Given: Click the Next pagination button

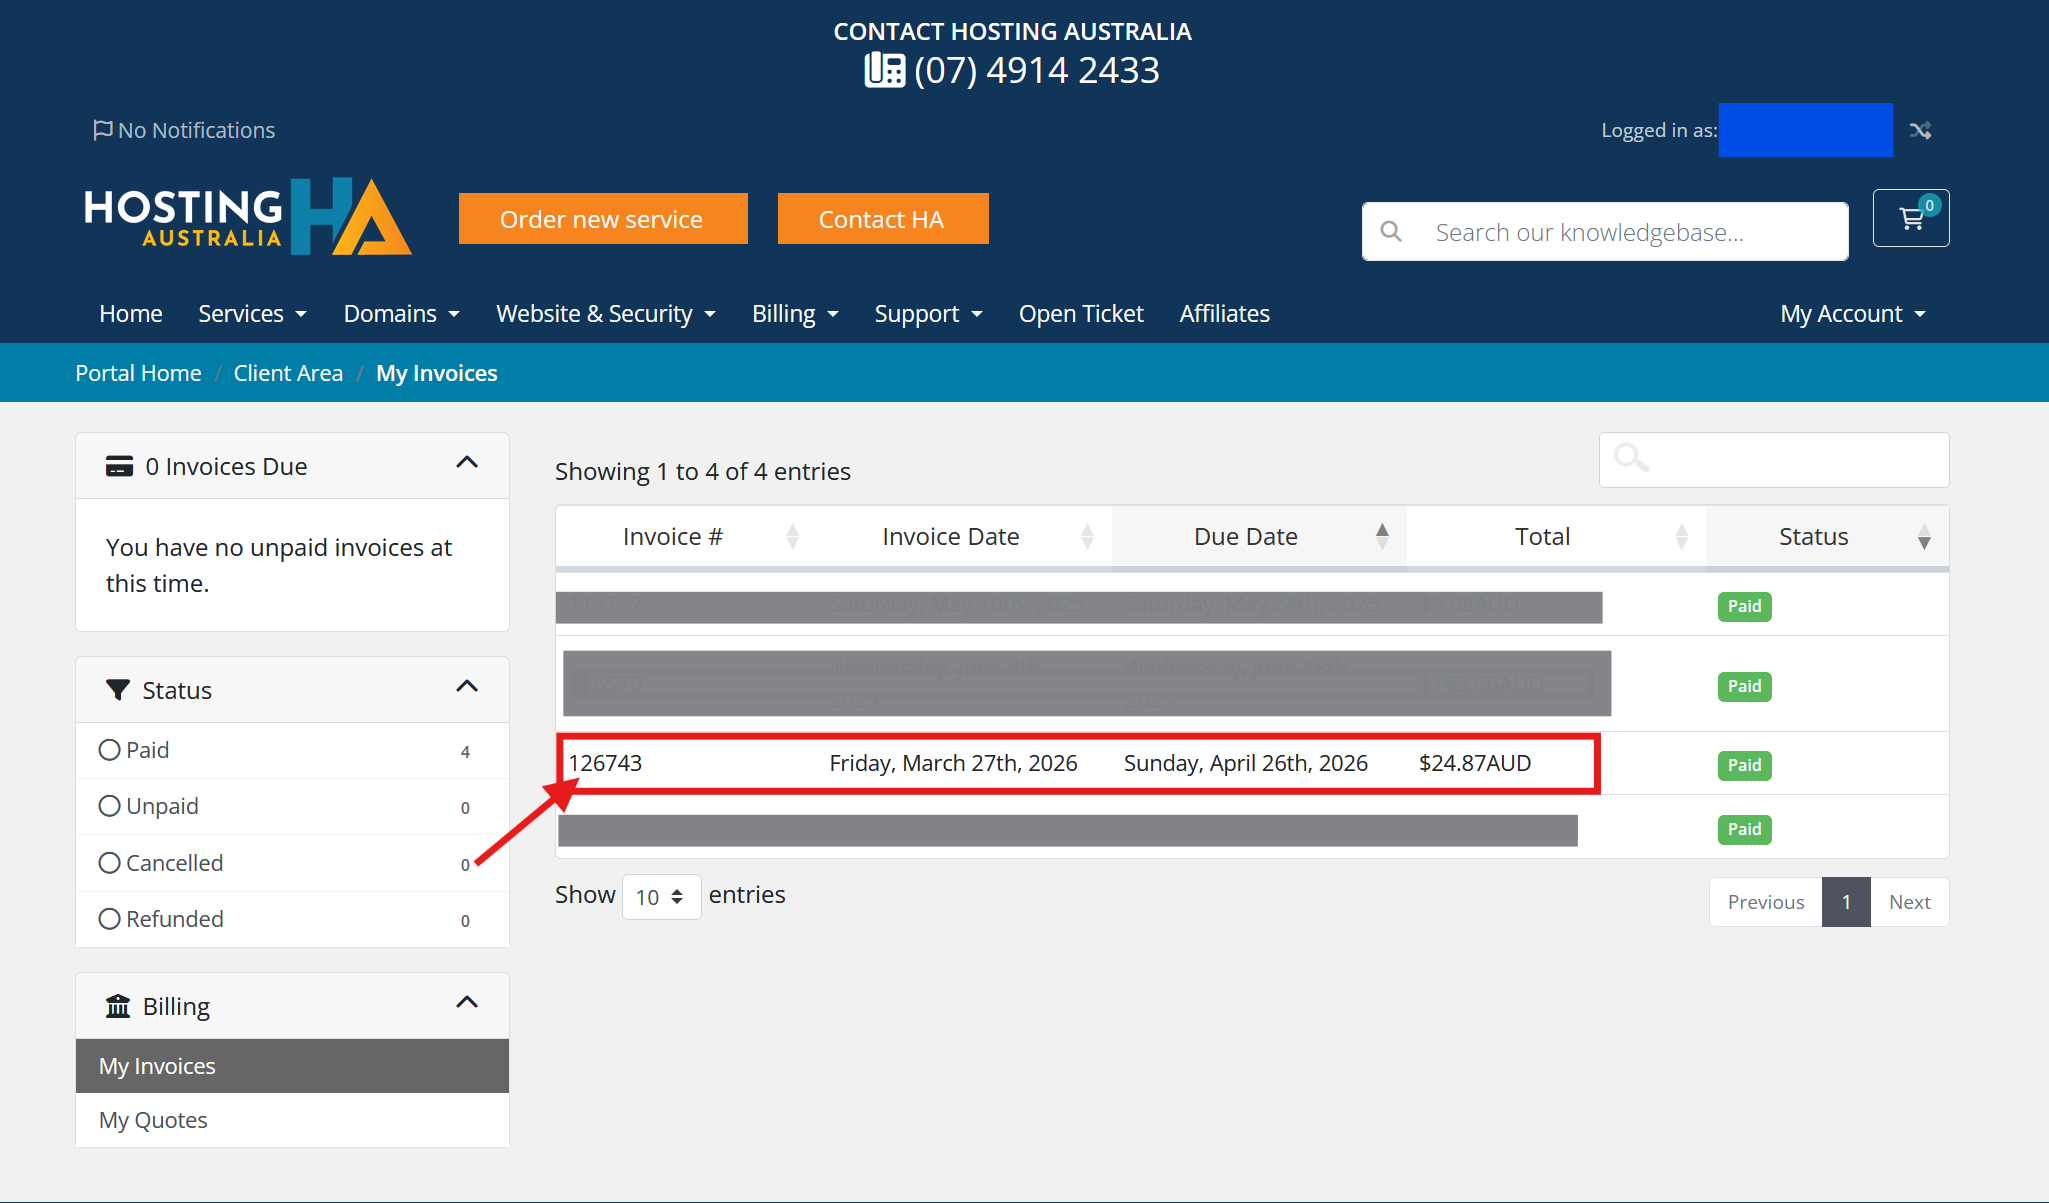Looking at the screenshot, I should click(1909, 902).
